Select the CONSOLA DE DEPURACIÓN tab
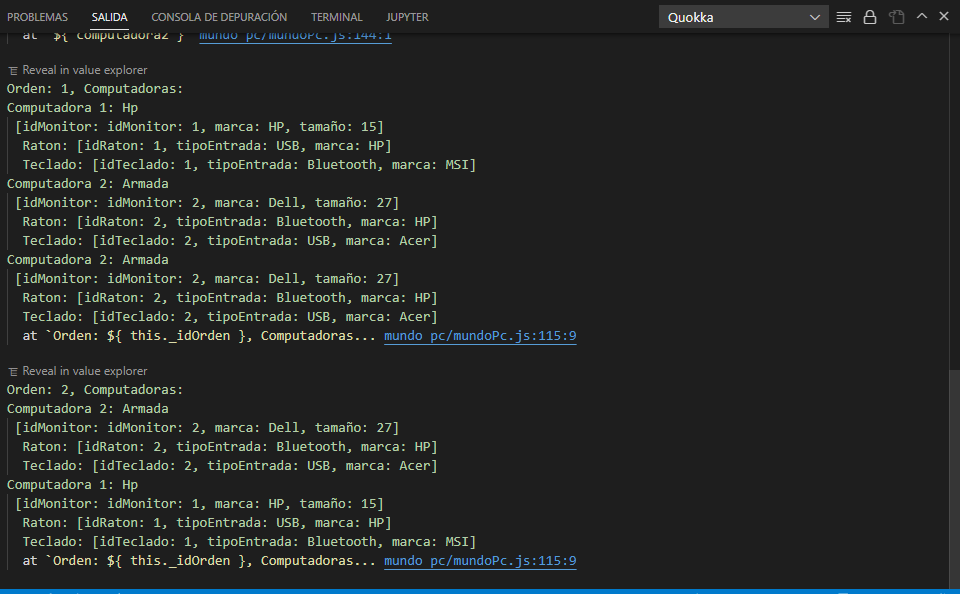The image size is (960, 594). (x=219, y=16)
